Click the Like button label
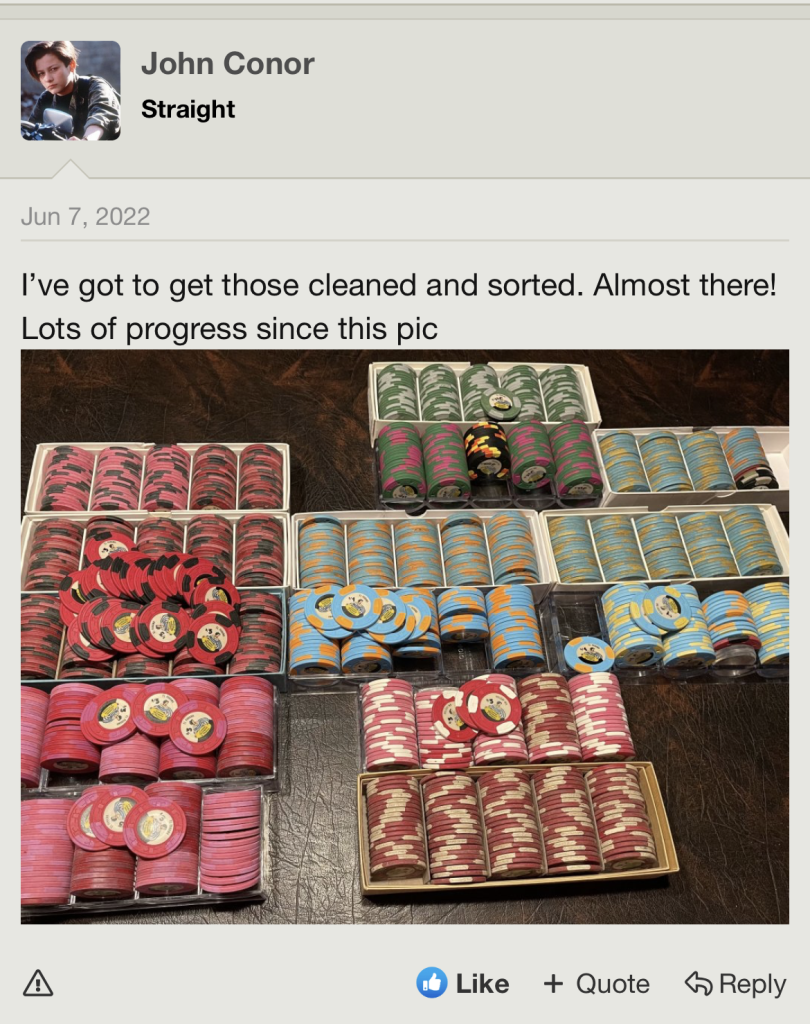This screenshot has width=810, height=1024. [482, 984]
